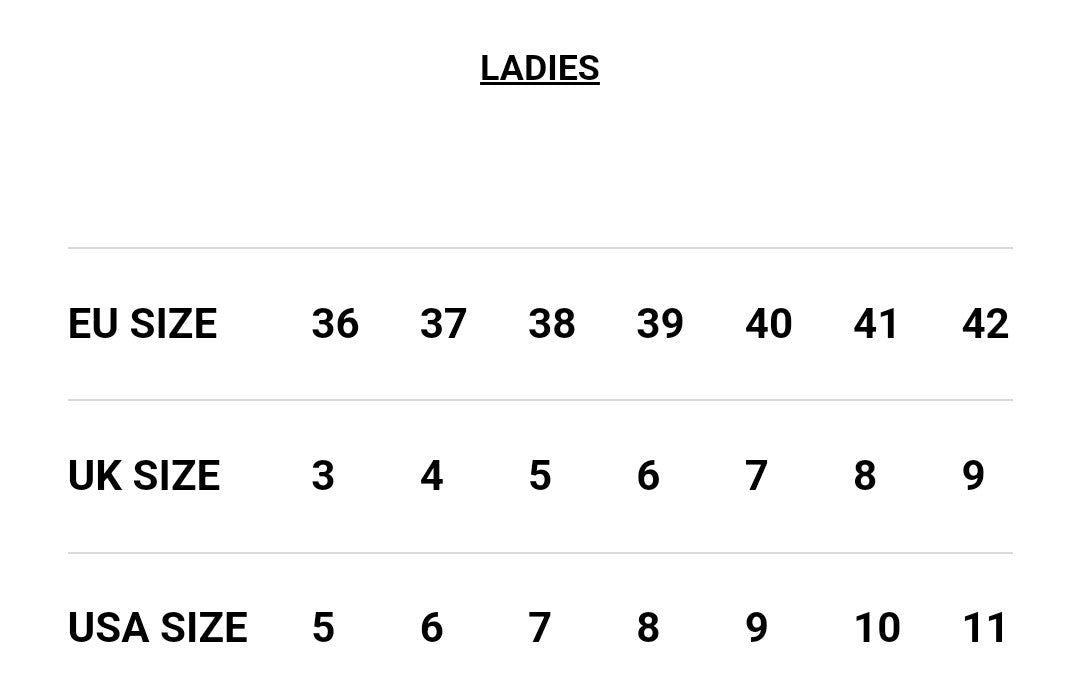Select the EU SIZE row label
The image size is (1080, 699).
[x=142, y=324]
